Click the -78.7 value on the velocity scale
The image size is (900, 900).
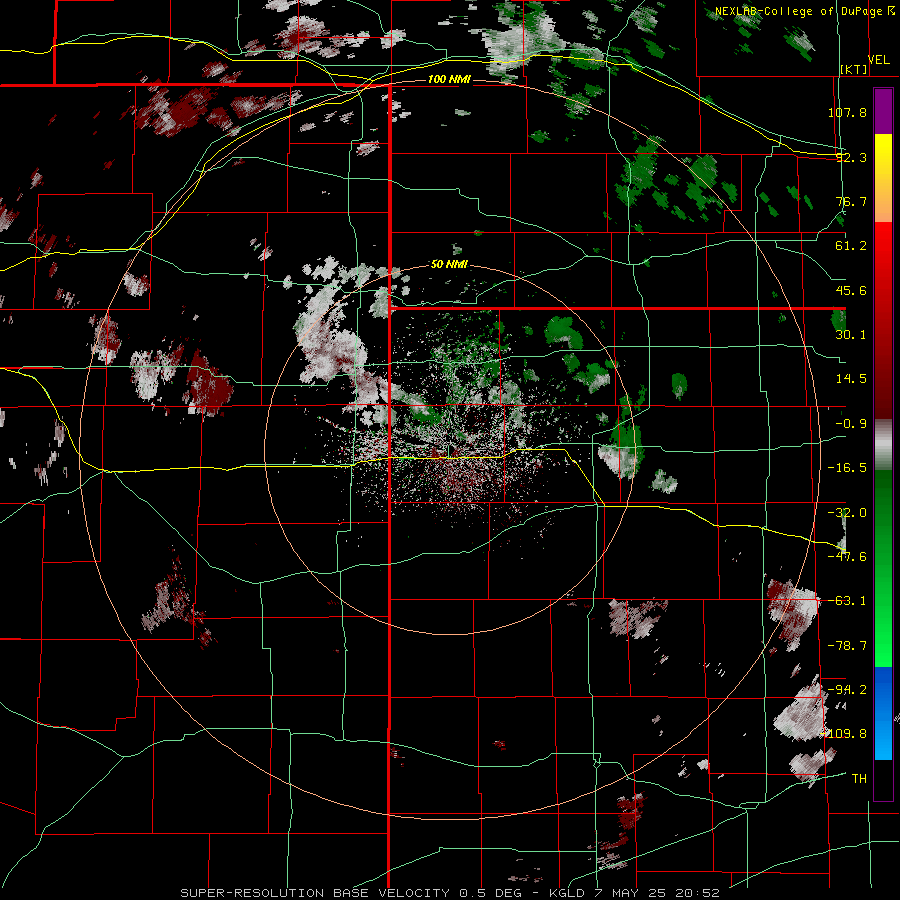tap(847, 646)
